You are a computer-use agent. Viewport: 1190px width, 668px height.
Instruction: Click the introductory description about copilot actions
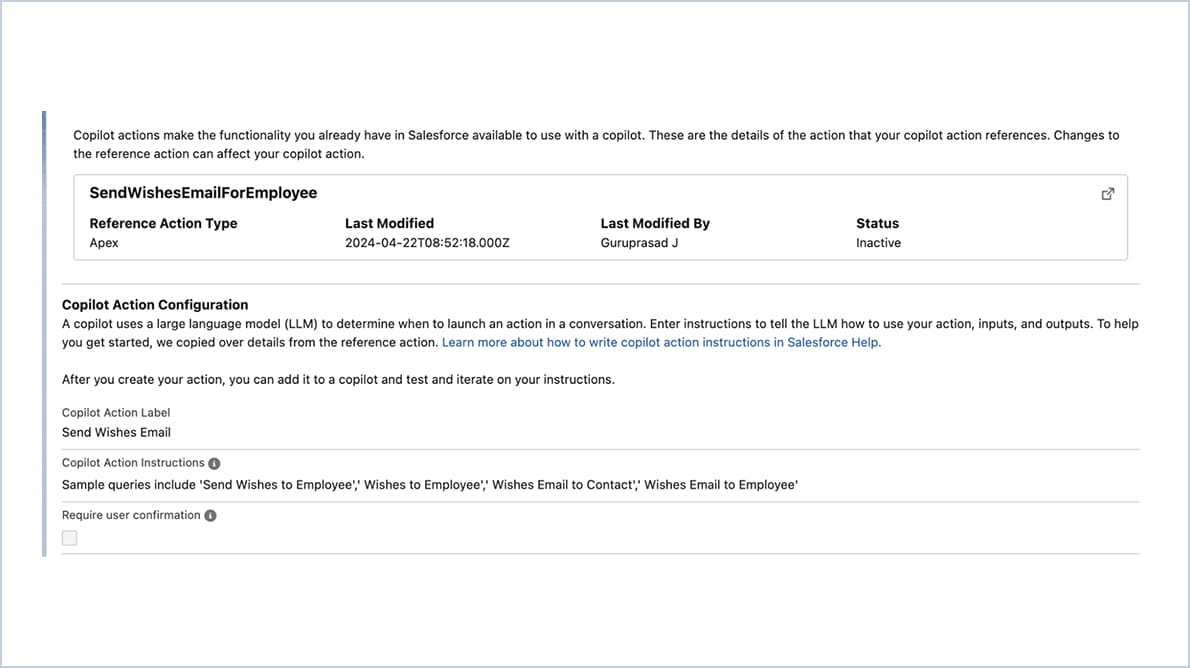pos(595,144)
